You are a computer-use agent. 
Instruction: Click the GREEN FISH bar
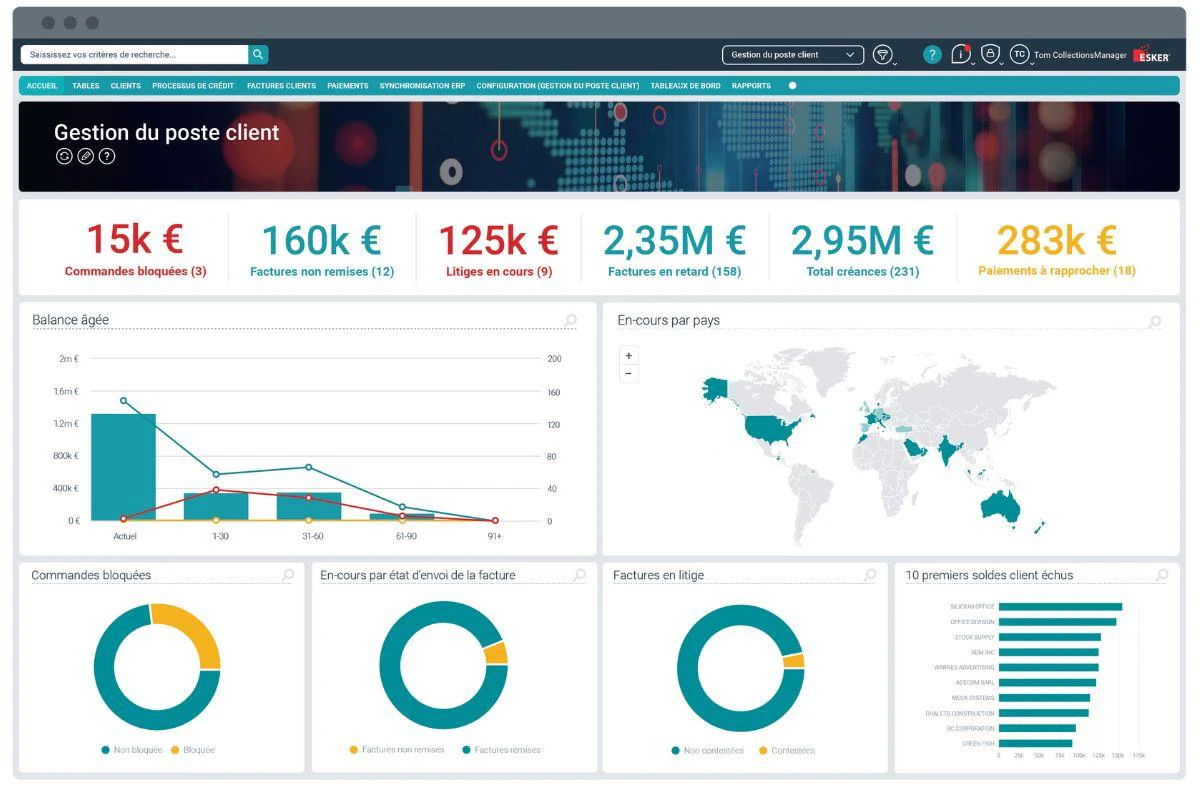[x=1036, y=743]
